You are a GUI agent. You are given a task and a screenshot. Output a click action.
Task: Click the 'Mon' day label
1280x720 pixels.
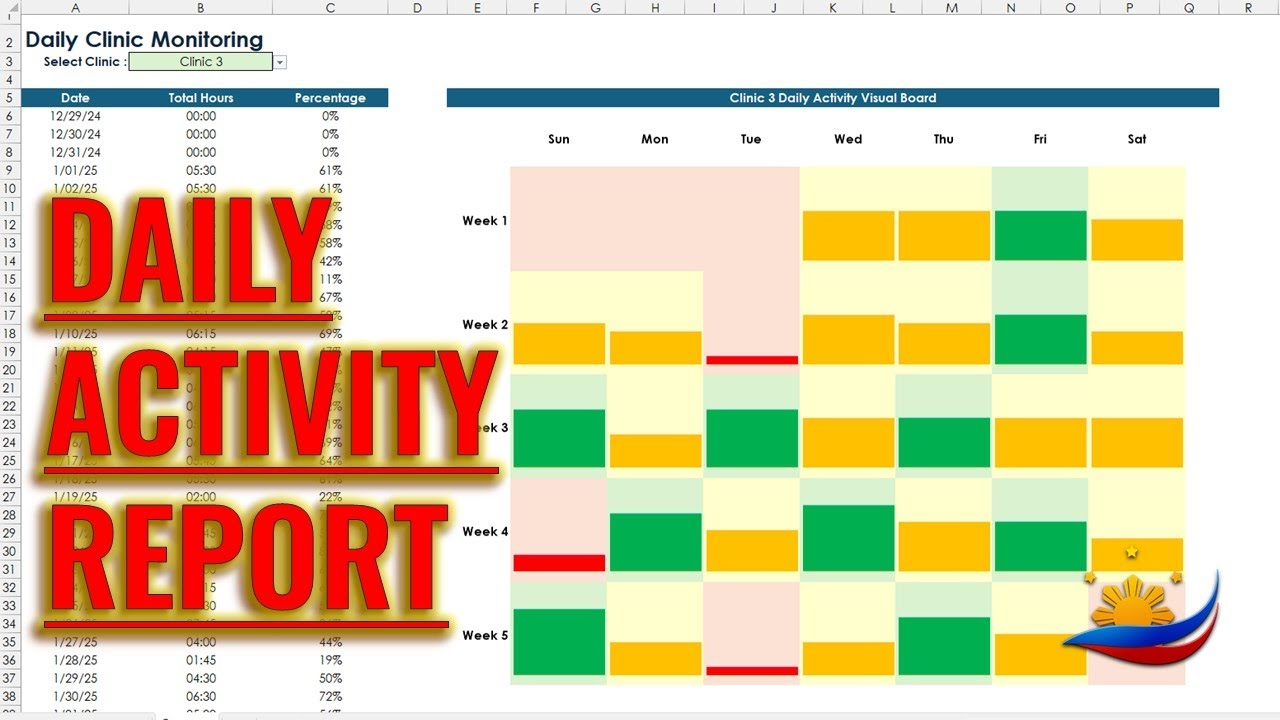point(655,139)
